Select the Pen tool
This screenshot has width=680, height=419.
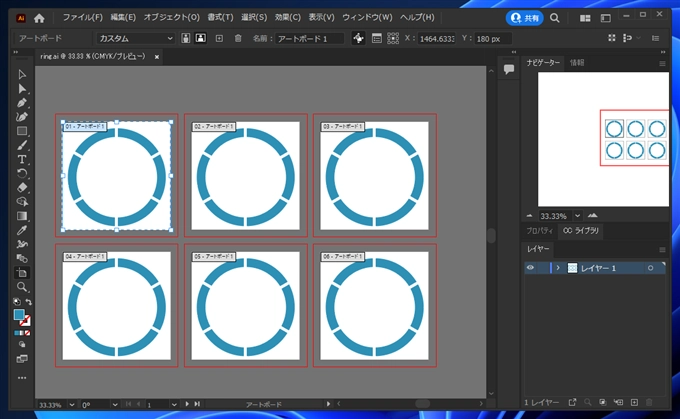(x=22, y=103)
